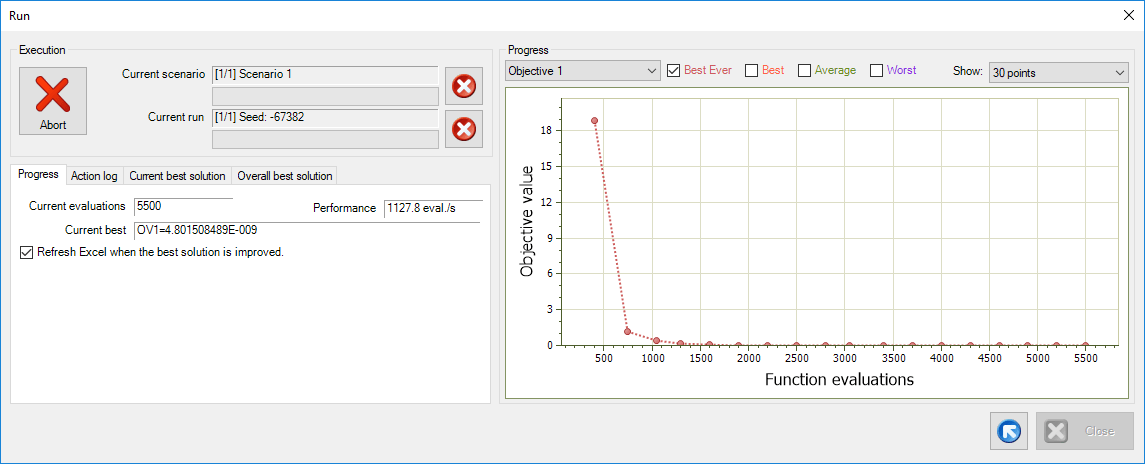This screenshot has width=1145, height=464.
Task: Open the Objective 1 dropdown
Action: 583,71
